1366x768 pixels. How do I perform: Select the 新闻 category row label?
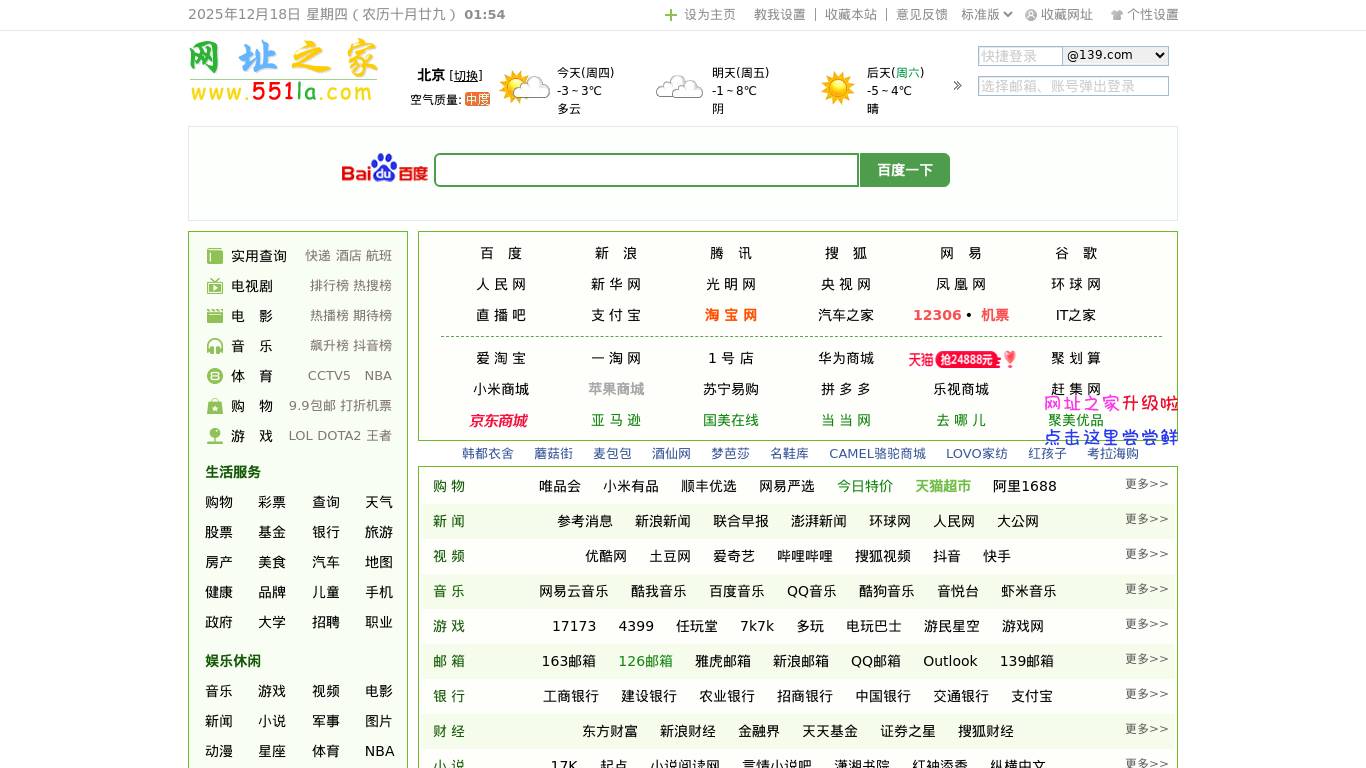[x=449, y=521]
